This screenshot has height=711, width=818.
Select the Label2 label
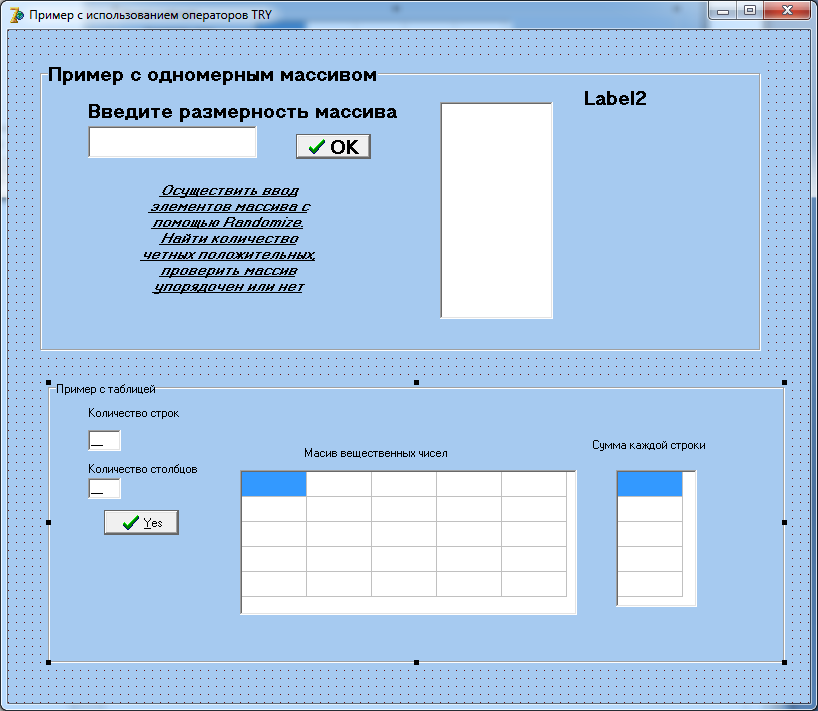(615, 99)
